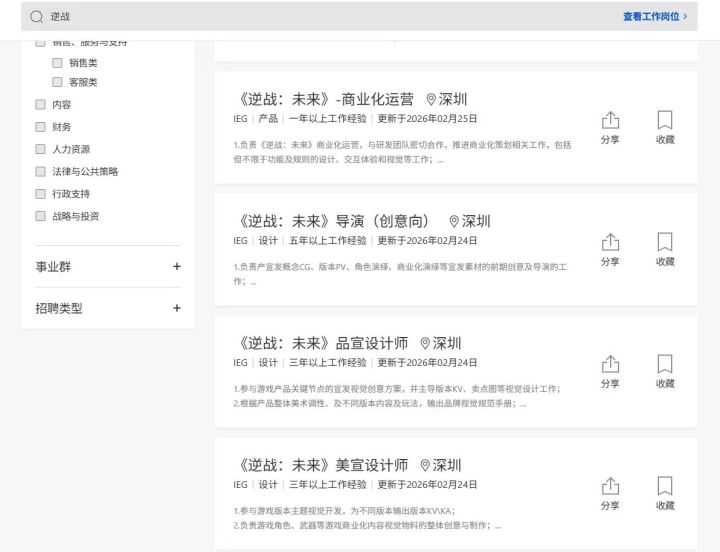Click the search field containing 逆战
The height and width of the screenshot is (552, 720).
[300, 17]
